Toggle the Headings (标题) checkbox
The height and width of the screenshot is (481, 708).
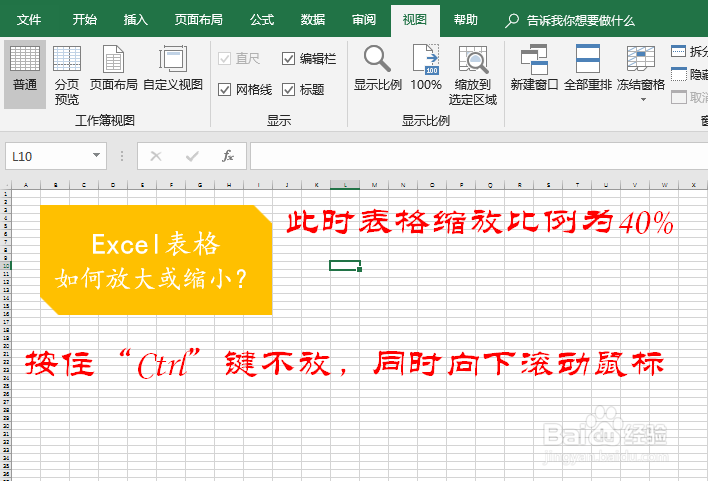pyautogui.click(x=289, y=89)
